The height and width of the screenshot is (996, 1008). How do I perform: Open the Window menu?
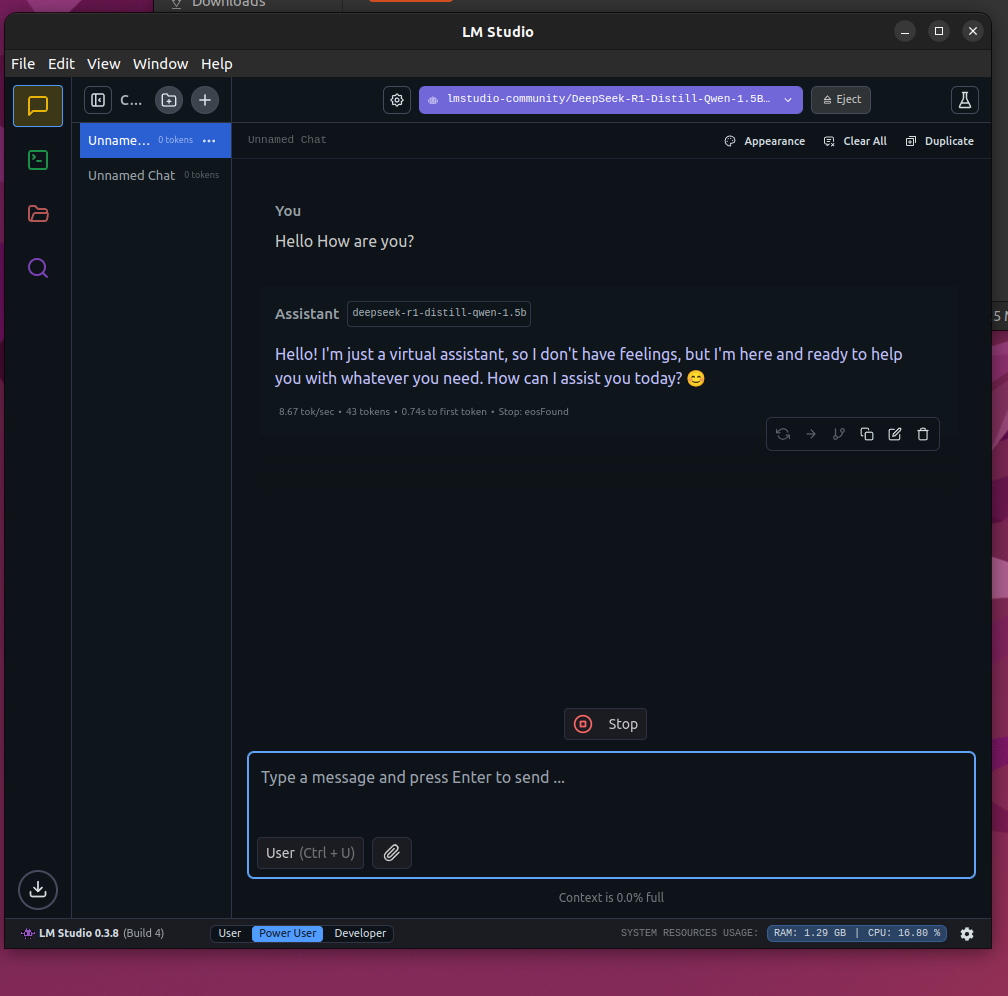click(x=160, y=63)
